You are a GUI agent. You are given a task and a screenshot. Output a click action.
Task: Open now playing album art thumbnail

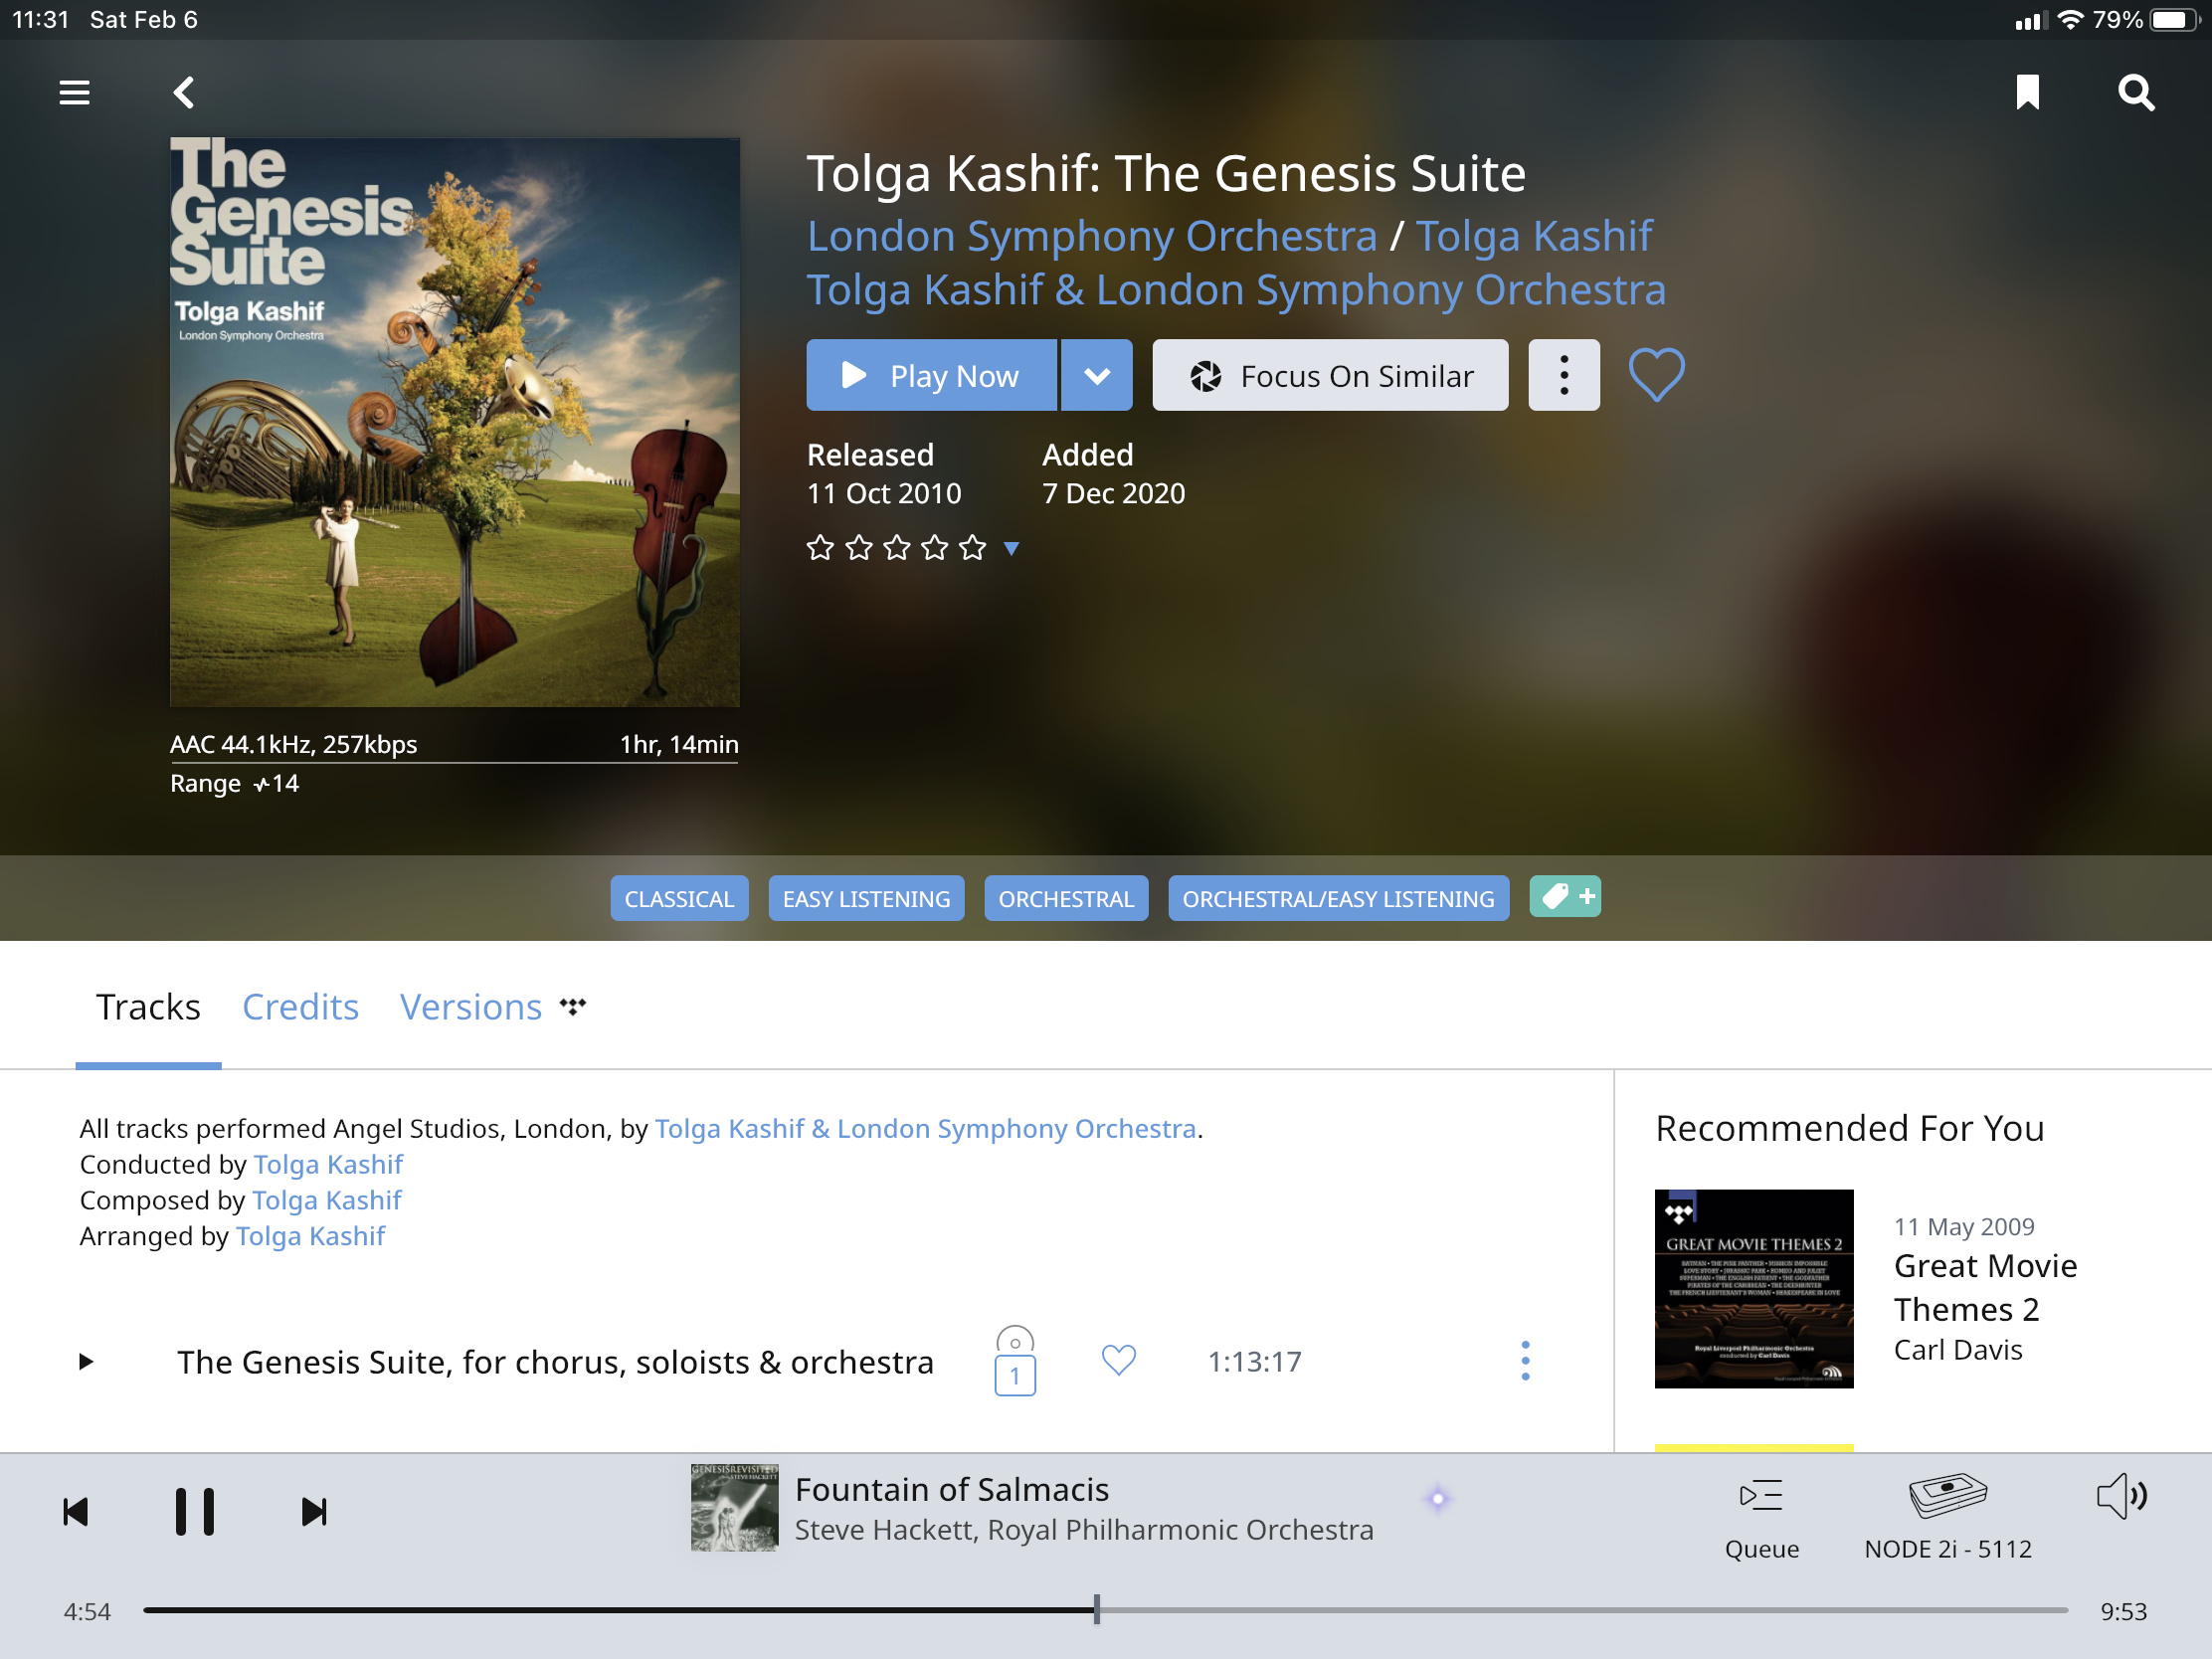coord(734,1508)
